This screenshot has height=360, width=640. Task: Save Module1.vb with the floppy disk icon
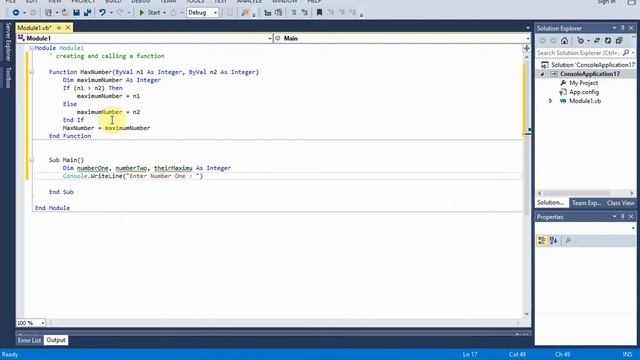pos(76,13)
